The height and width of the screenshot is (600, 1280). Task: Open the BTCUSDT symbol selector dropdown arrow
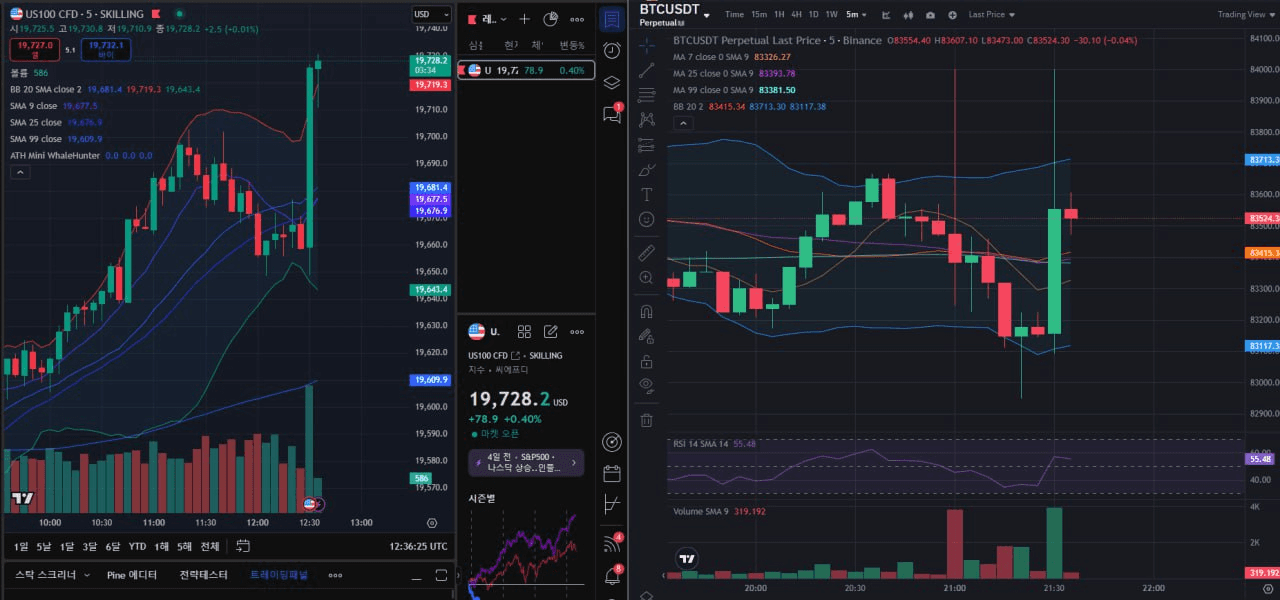point(706,15)
